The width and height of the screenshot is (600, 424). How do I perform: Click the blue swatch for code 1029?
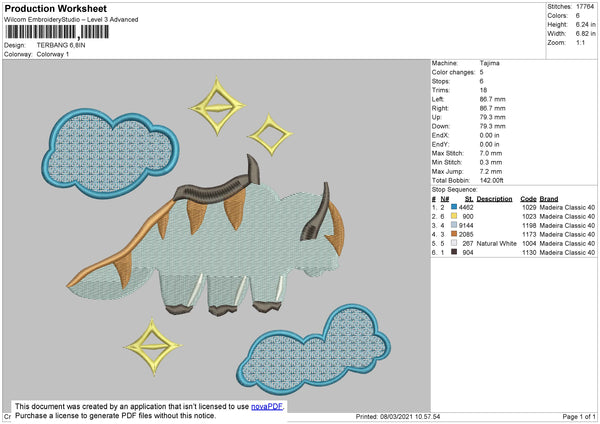pos(454,207)
